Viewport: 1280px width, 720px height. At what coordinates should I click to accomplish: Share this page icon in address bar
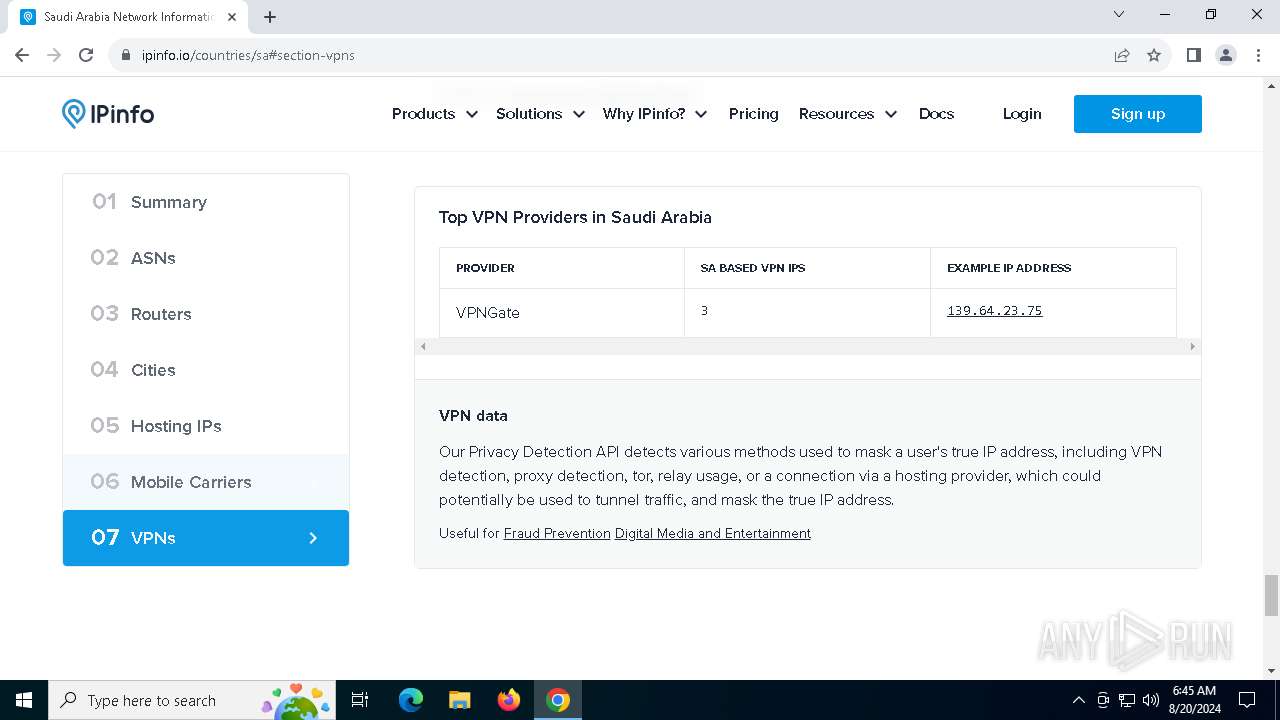(1122, 55)
